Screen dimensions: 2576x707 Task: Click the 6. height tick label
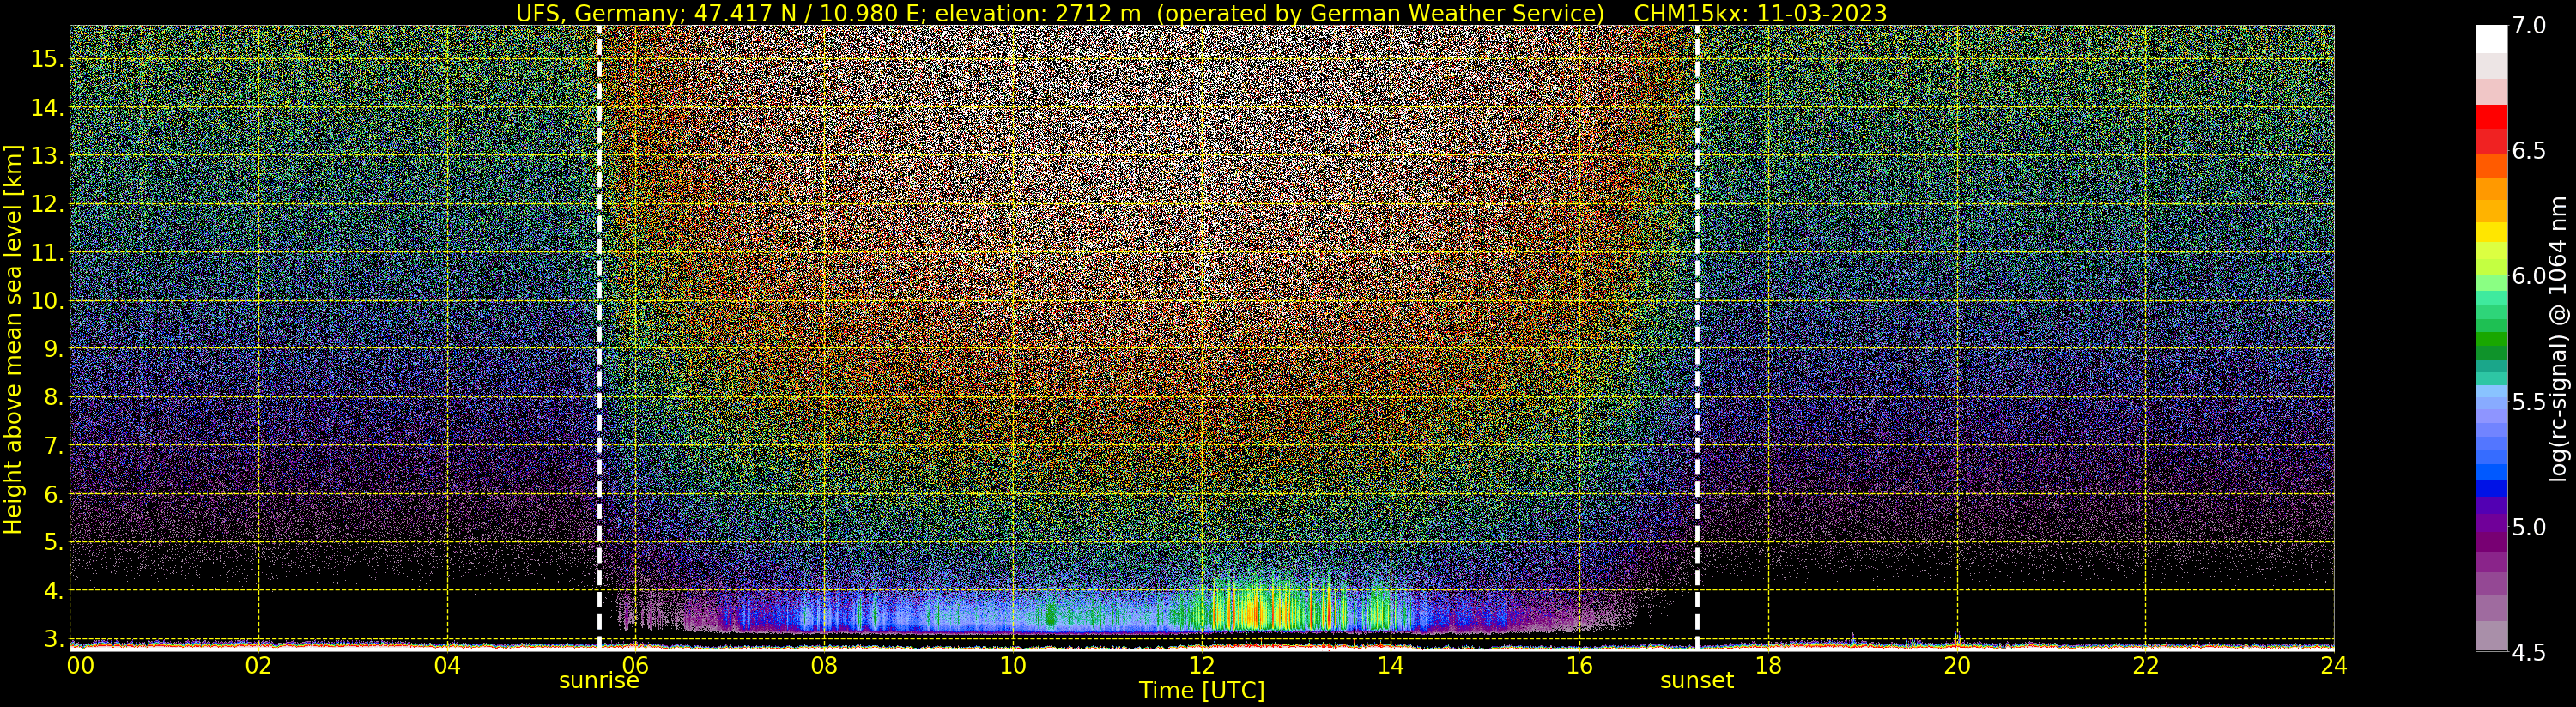53,494
